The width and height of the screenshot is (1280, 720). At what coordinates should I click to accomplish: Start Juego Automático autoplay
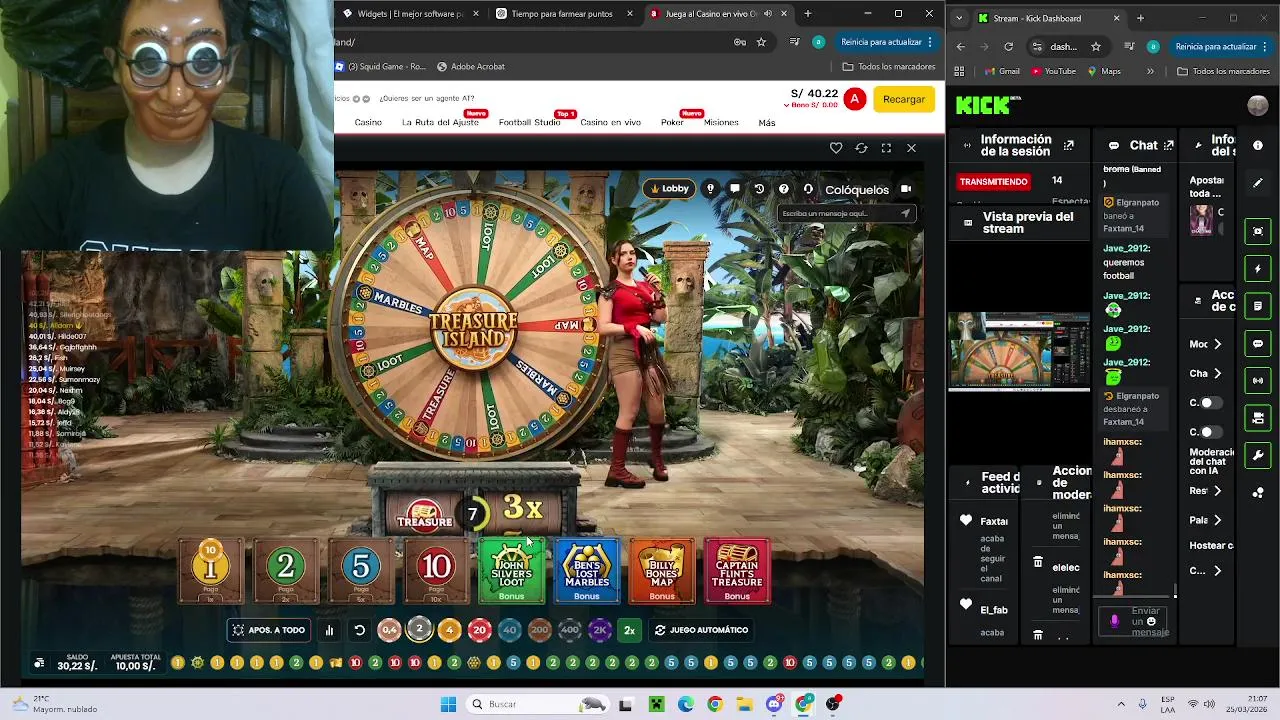click(x=701, y=630)
